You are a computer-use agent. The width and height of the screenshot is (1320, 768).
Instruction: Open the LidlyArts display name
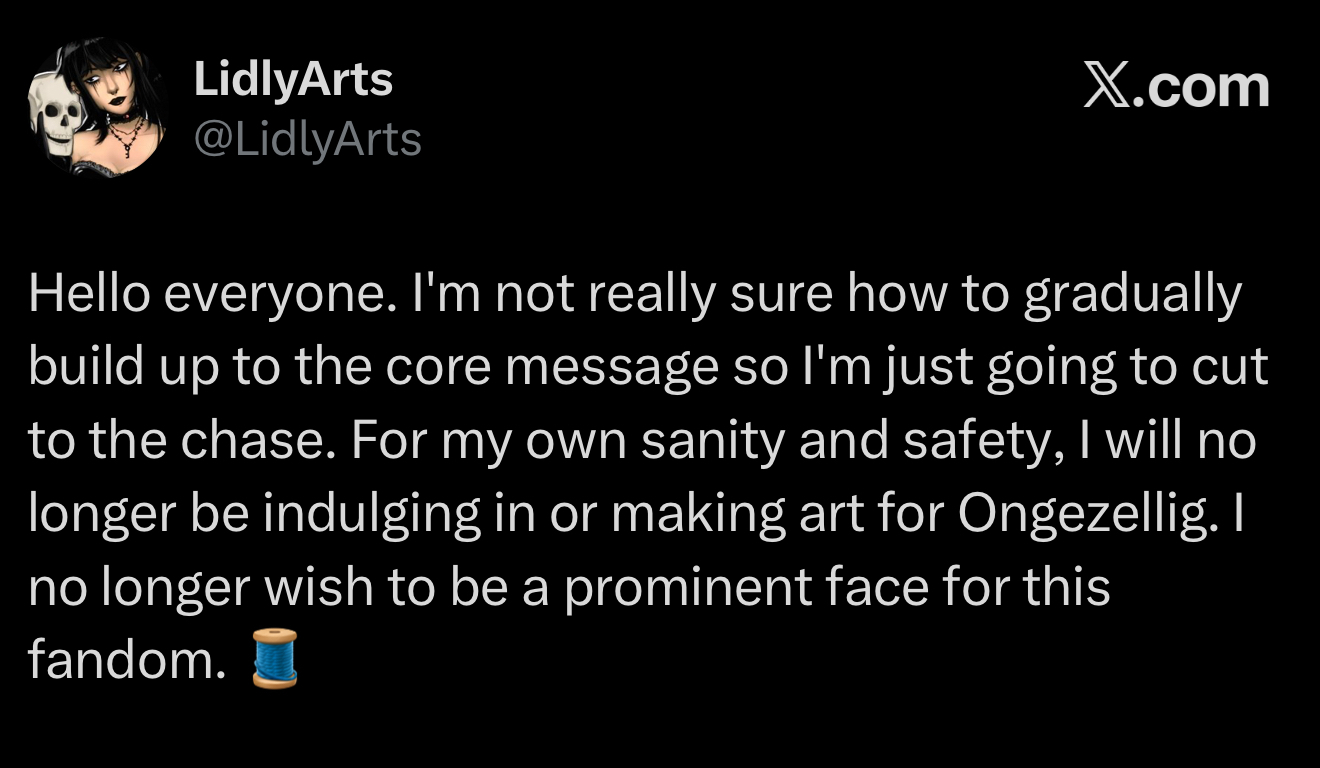point(292,79)
